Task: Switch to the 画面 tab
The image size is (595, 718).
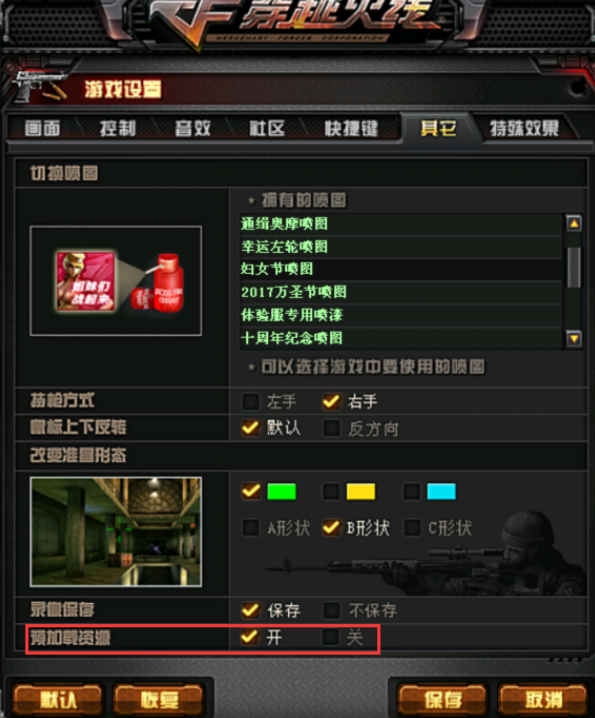Action: tap(42, 128)
